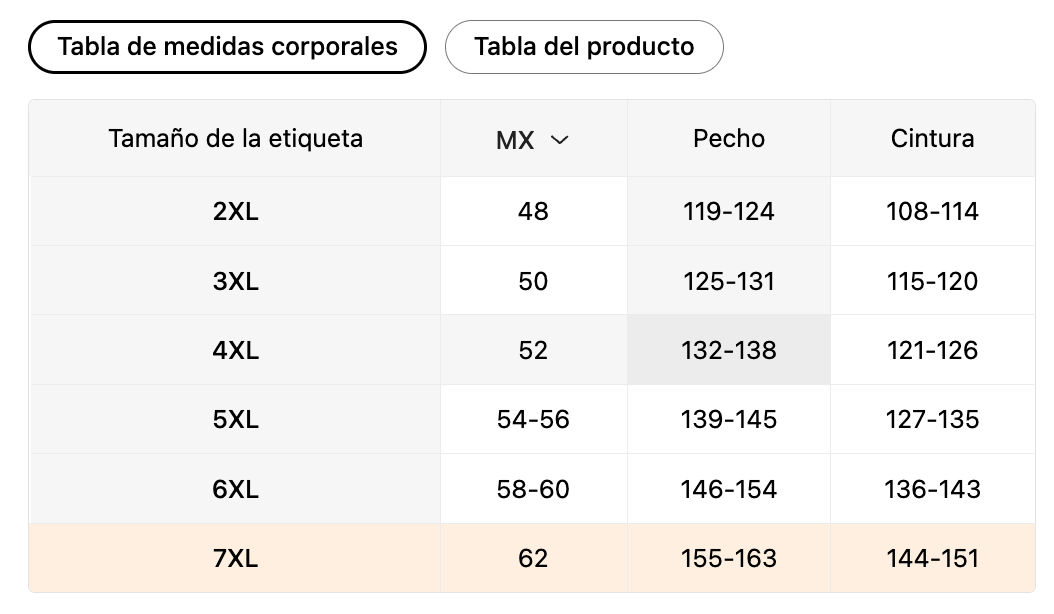The height and width of the screenshot is (614, 1054).
Task: Select the 3XL size row label
Action: point(235,282)
